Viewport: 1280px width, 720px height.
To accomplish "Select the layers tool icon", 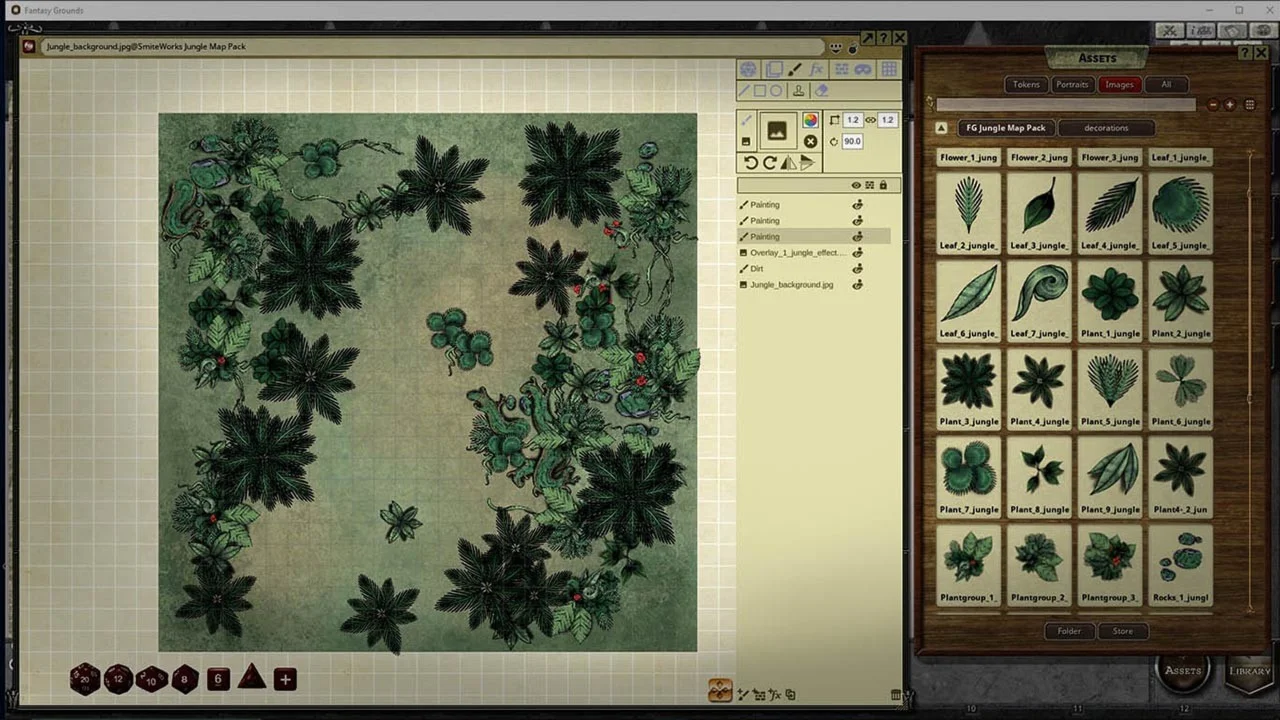I will pos(773,69).
